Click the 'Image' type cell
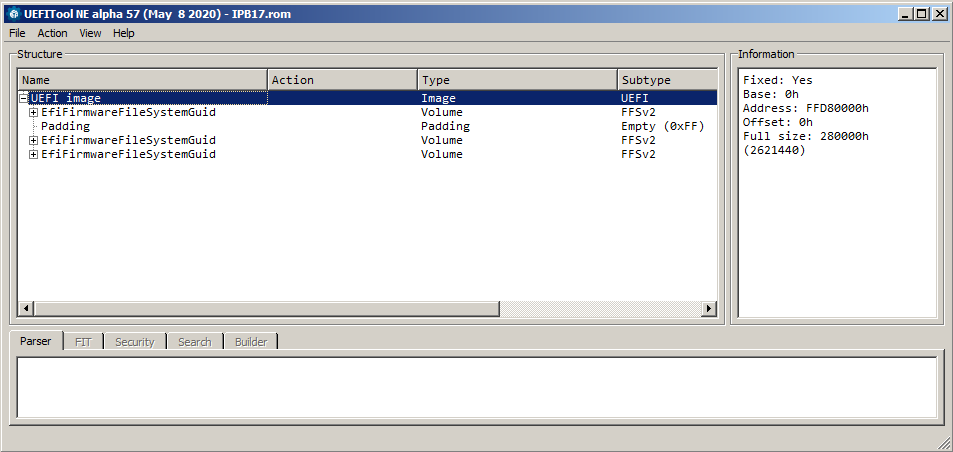Image resolution: width=953 pixels, height=452 pixels. pos(438,98)
